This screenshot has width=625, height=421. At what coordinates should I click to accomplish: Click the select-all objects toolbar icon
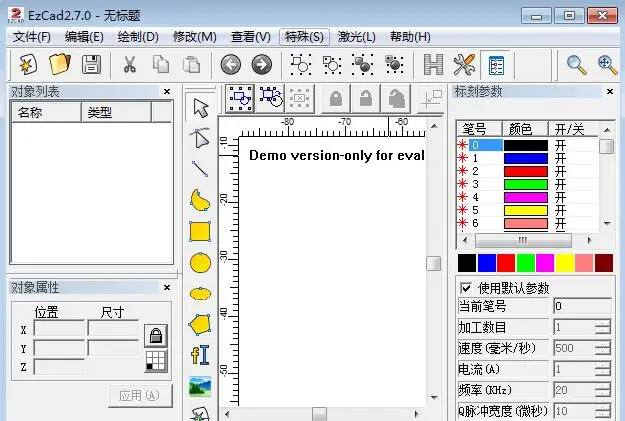[x=240, y=98]
